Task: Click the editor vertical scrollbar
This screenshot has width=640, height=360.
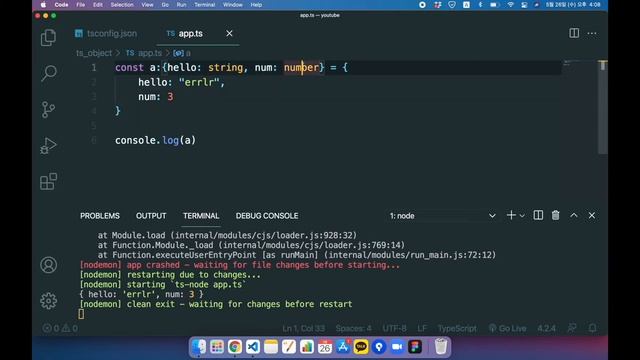Action: click(x=603, y=107)
